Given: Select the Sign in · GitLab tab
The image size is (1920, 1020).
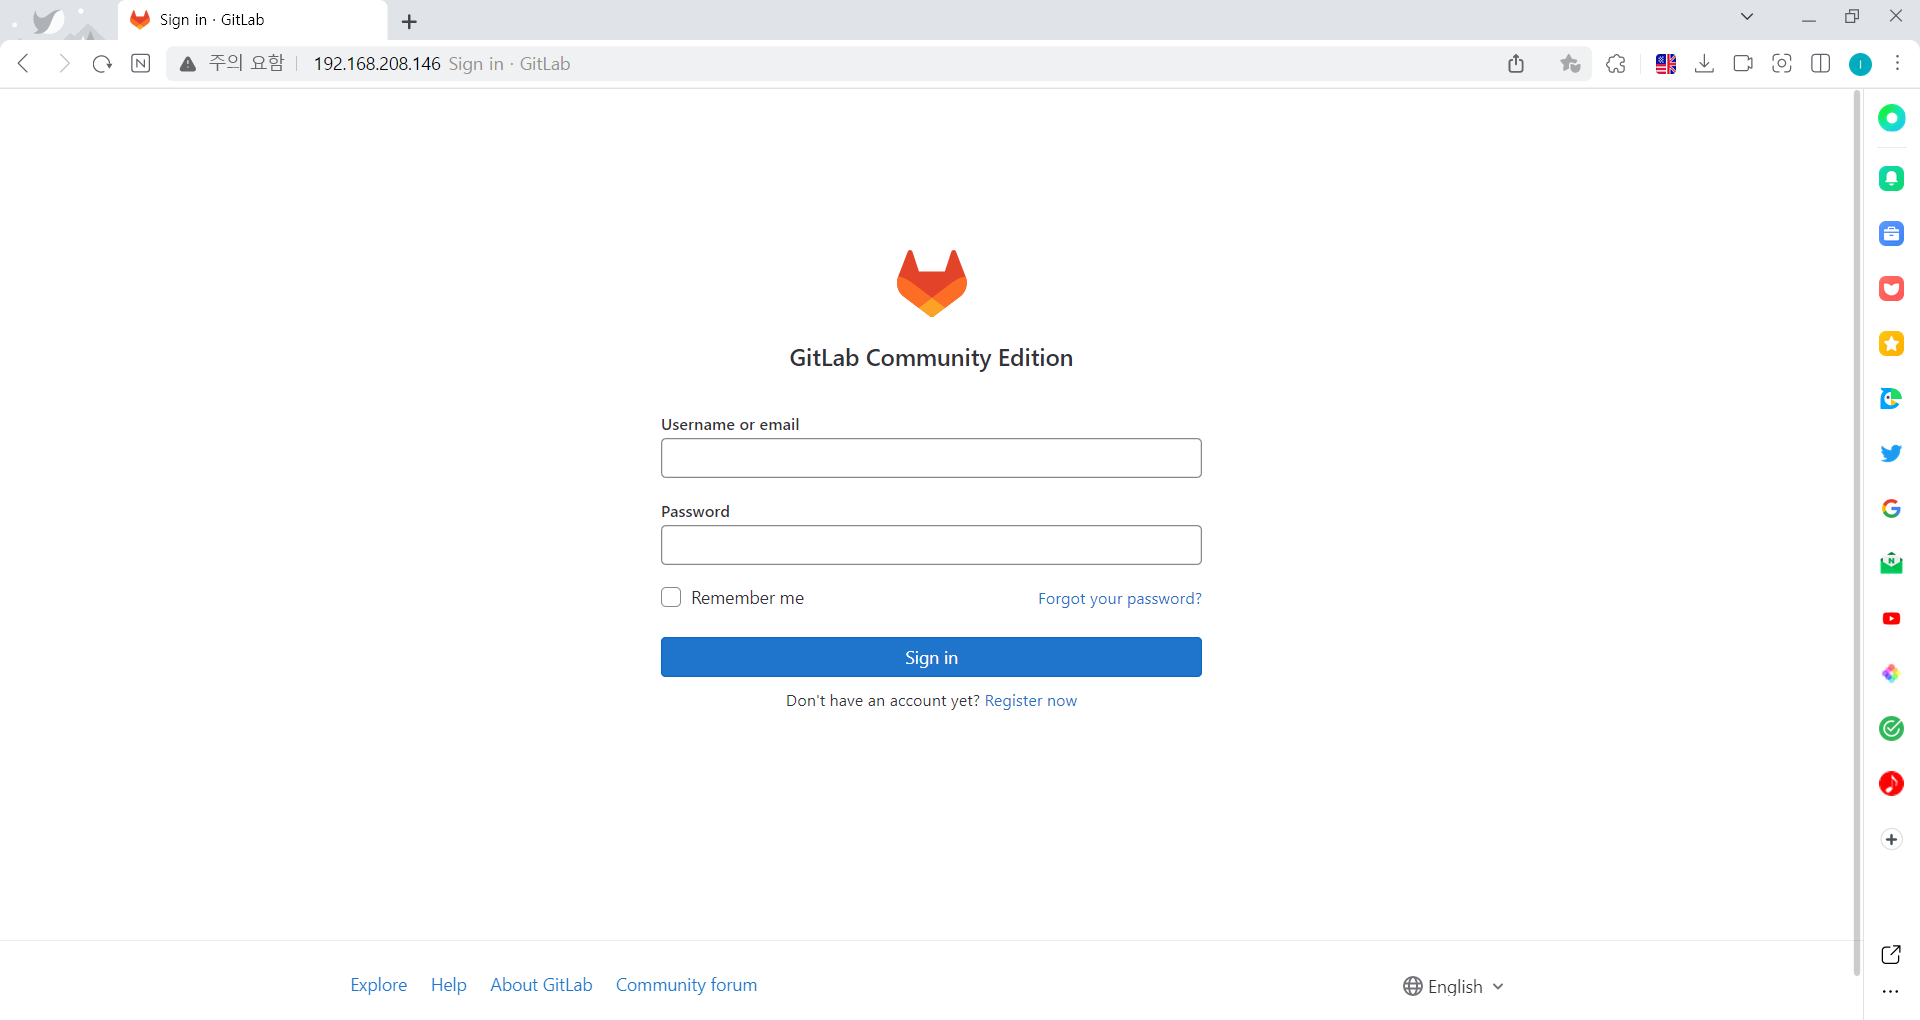Looking at the screenshot, I should (252, 20).
